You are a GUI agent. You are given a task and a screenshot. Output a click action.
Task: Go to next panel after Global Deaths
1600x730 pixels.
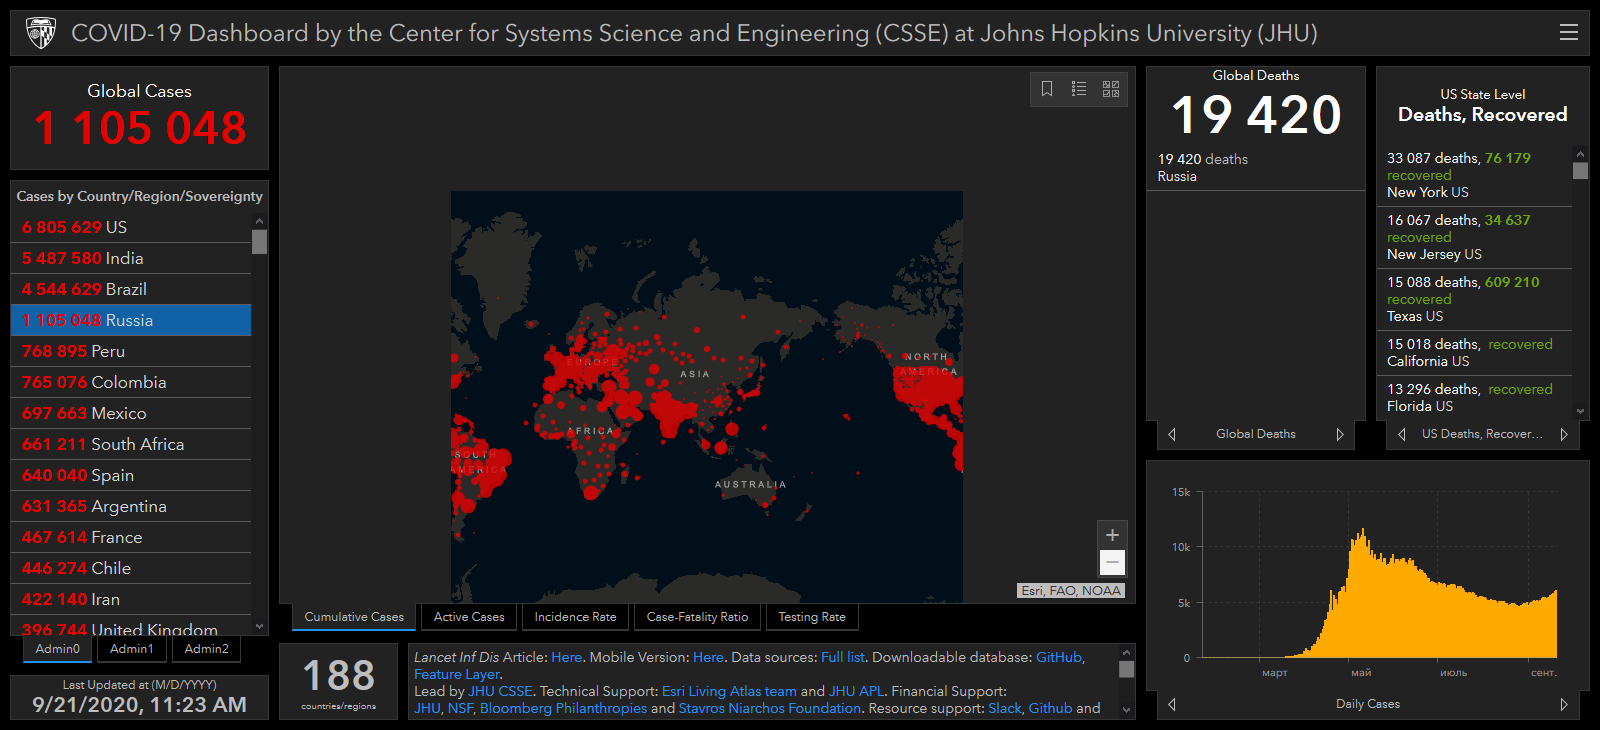coord(1340,434)
